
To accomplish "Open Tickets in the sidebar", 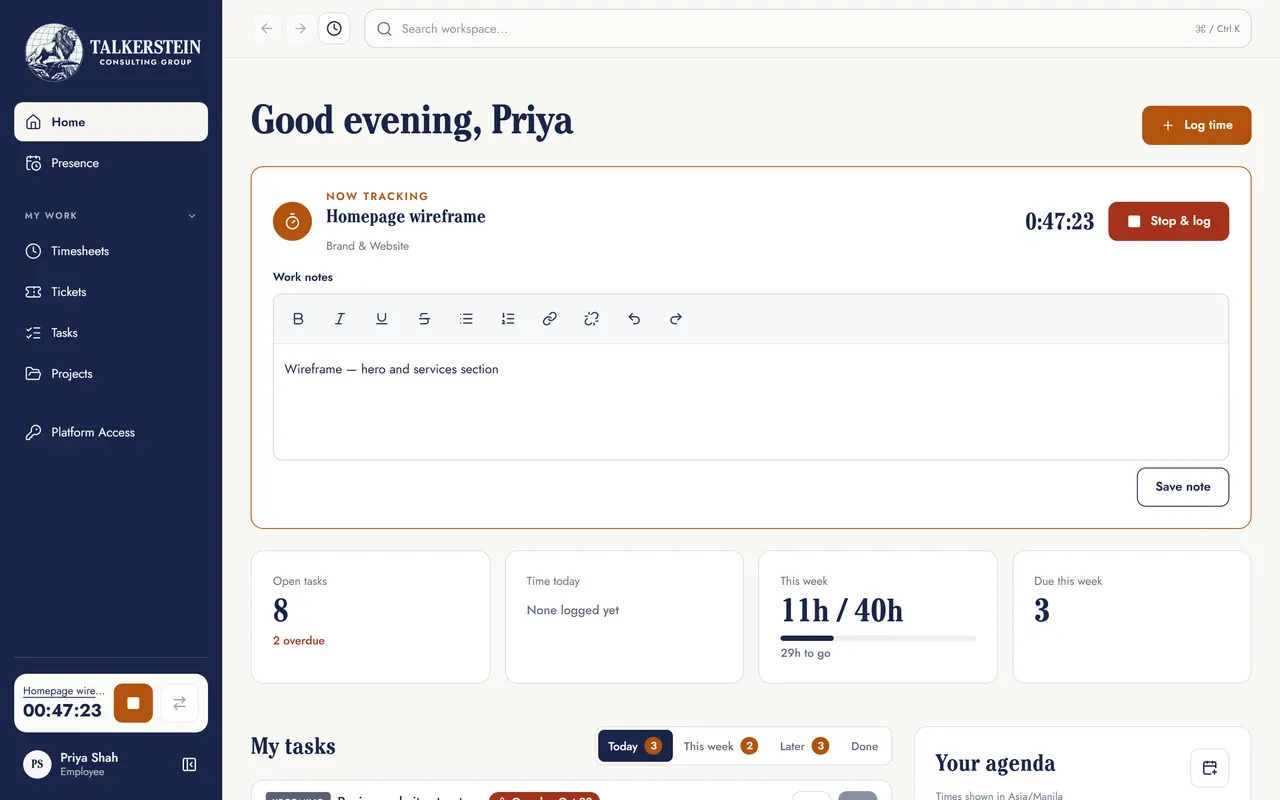I will point(111,292).
